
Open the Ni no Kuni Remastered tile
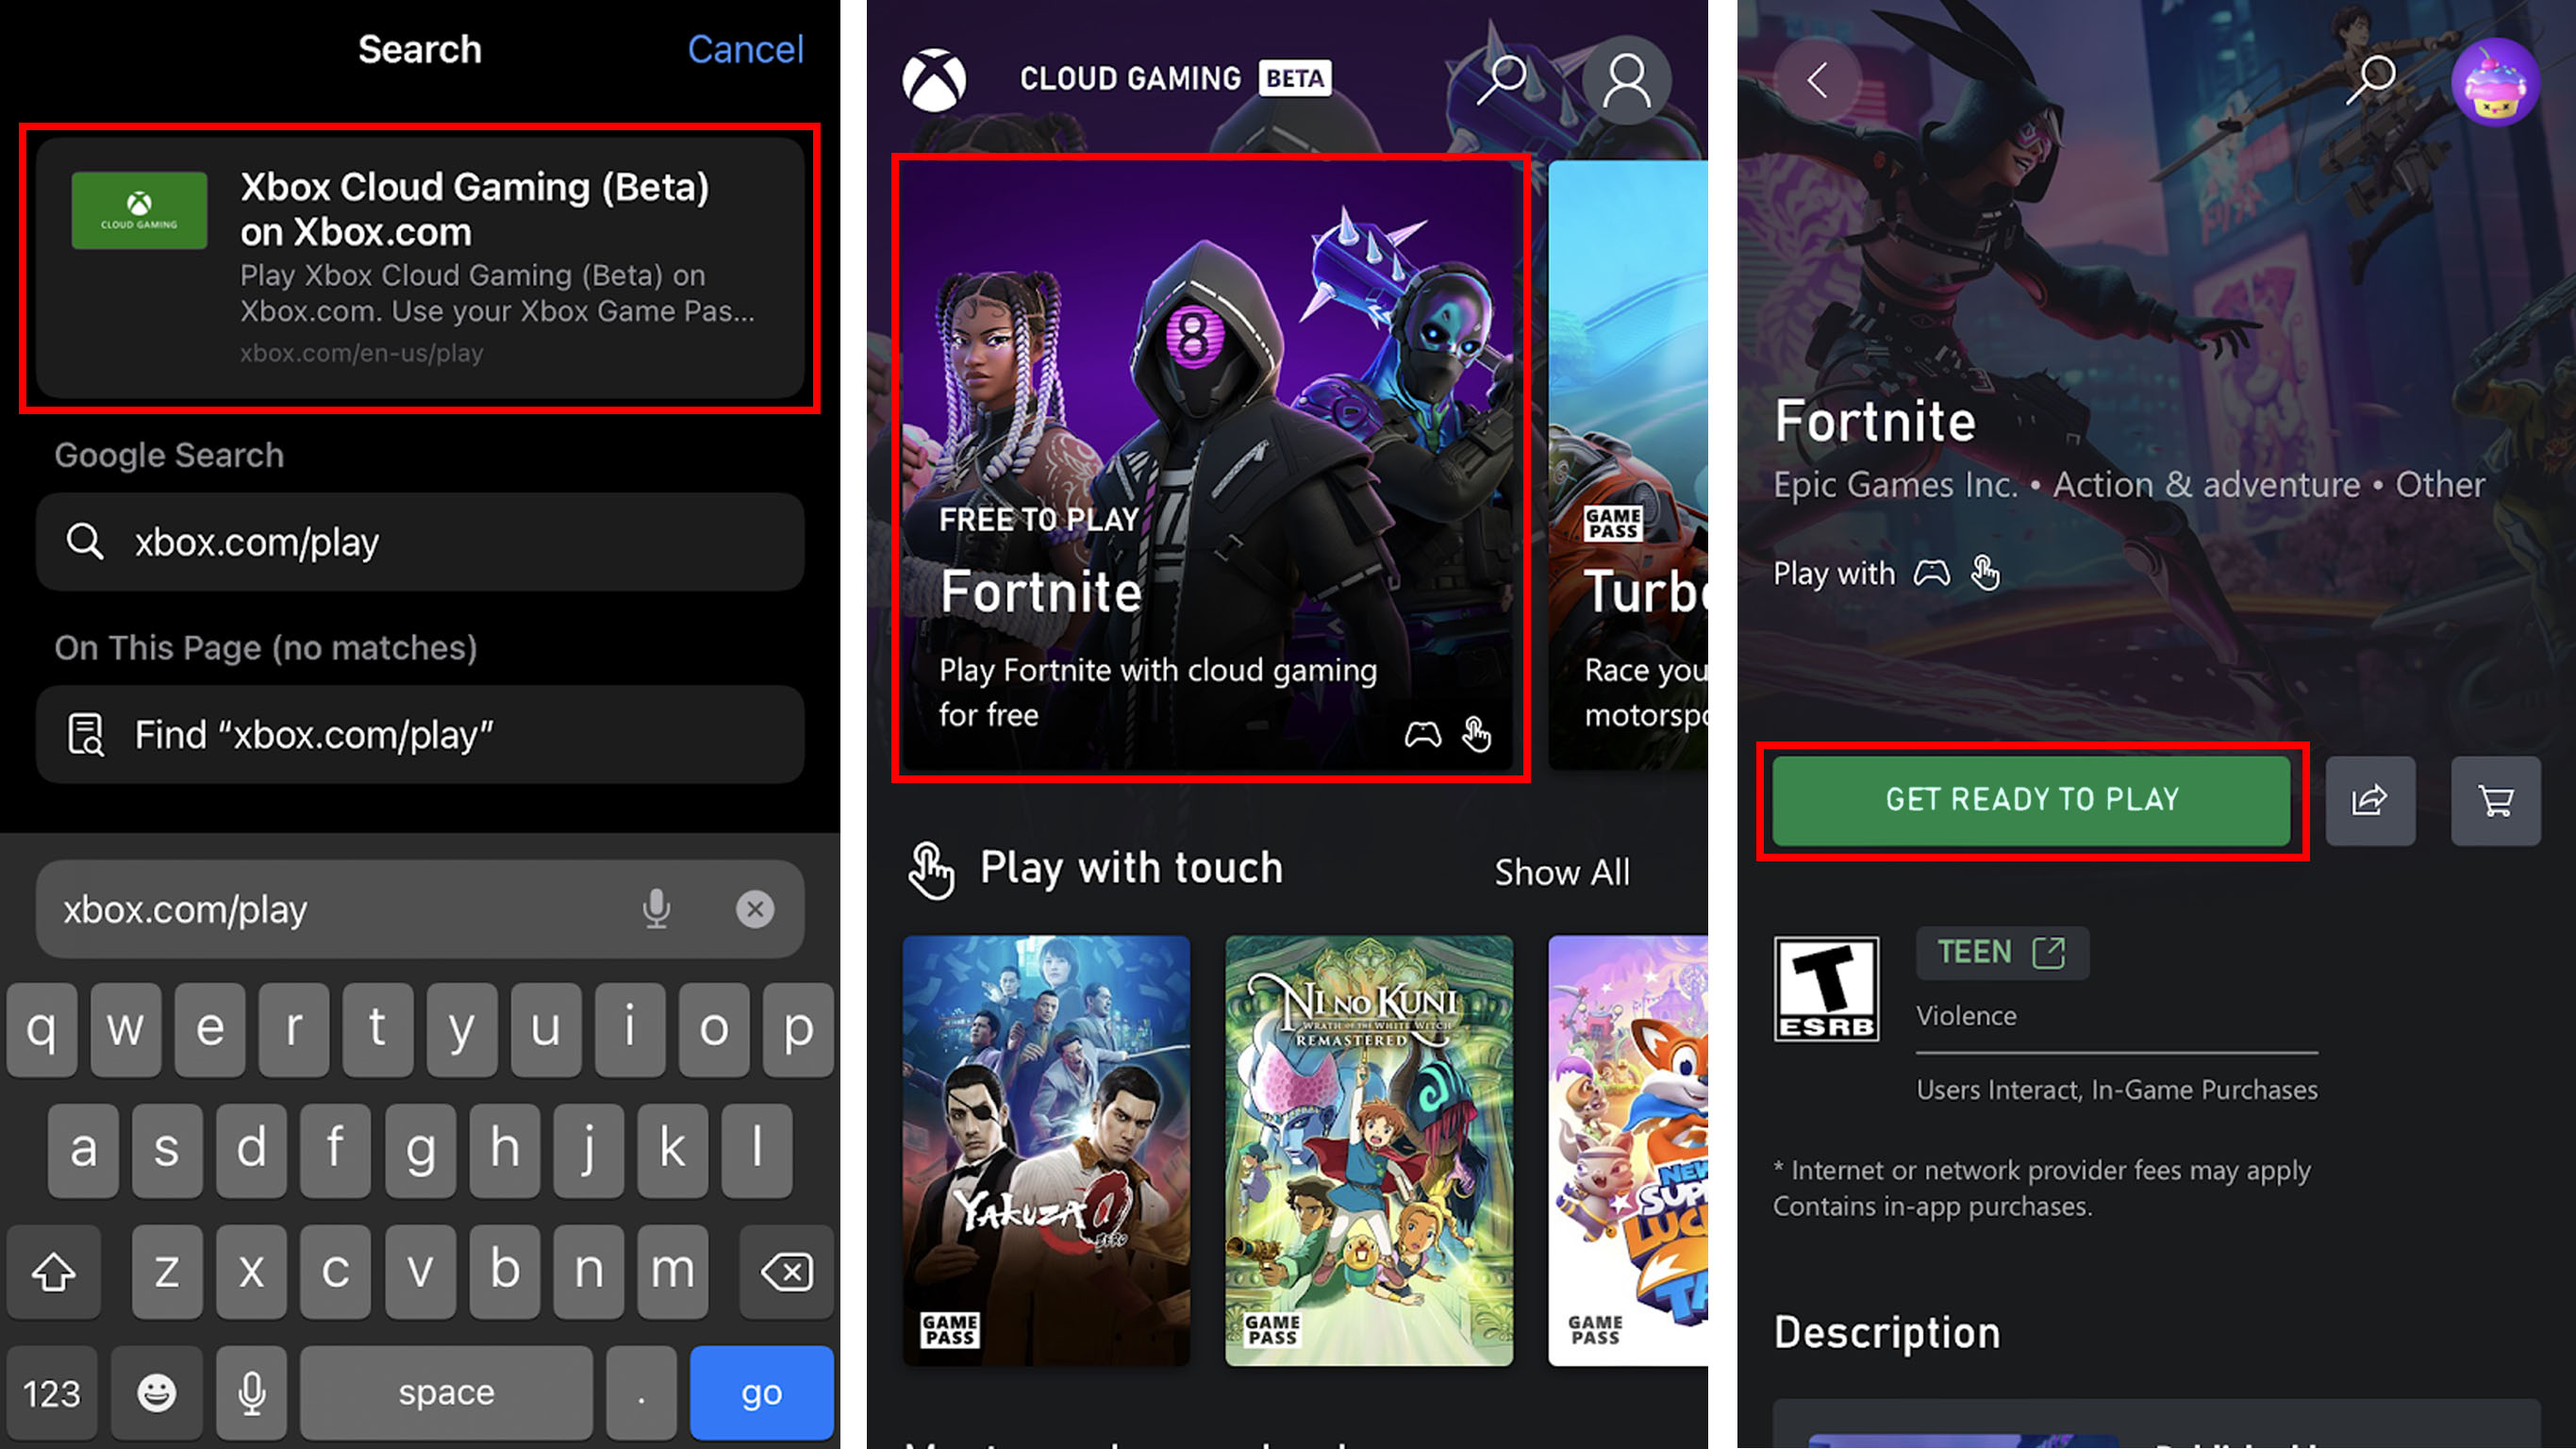(1369, 1151)
